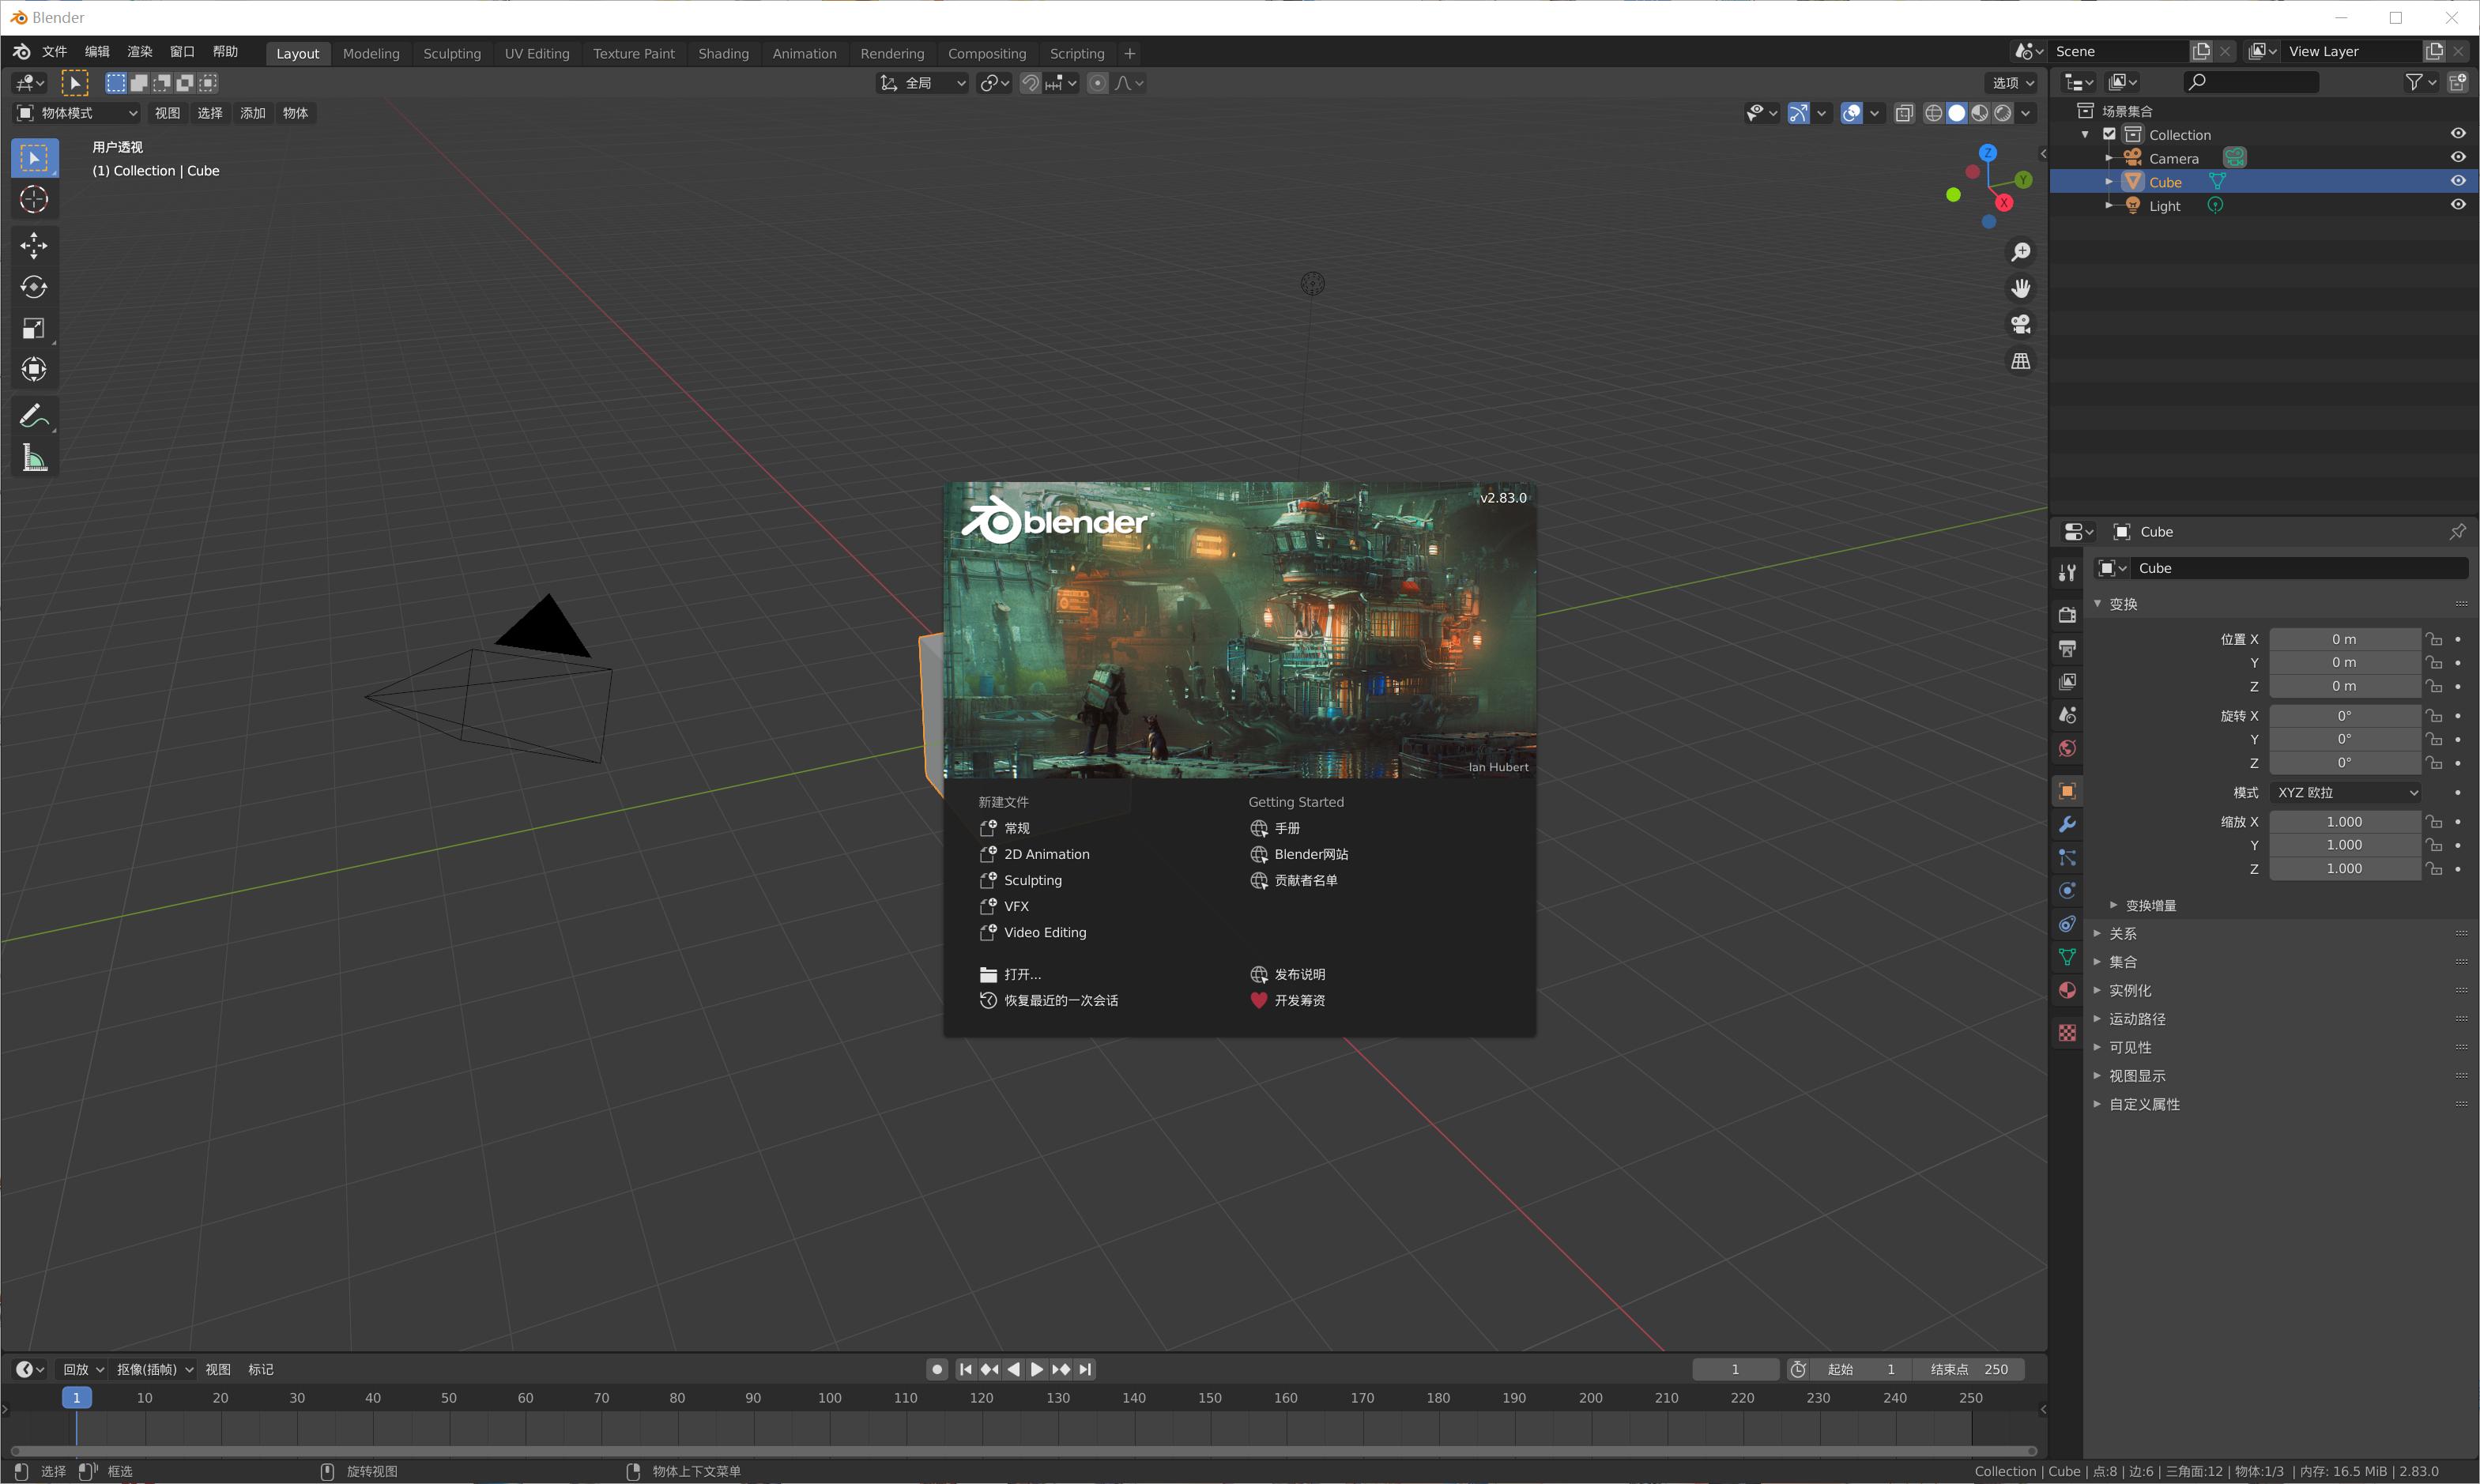Screen dimensions: 2480x1484
Task: Toggle snapping magnet icon
Action: (1030, 83)
